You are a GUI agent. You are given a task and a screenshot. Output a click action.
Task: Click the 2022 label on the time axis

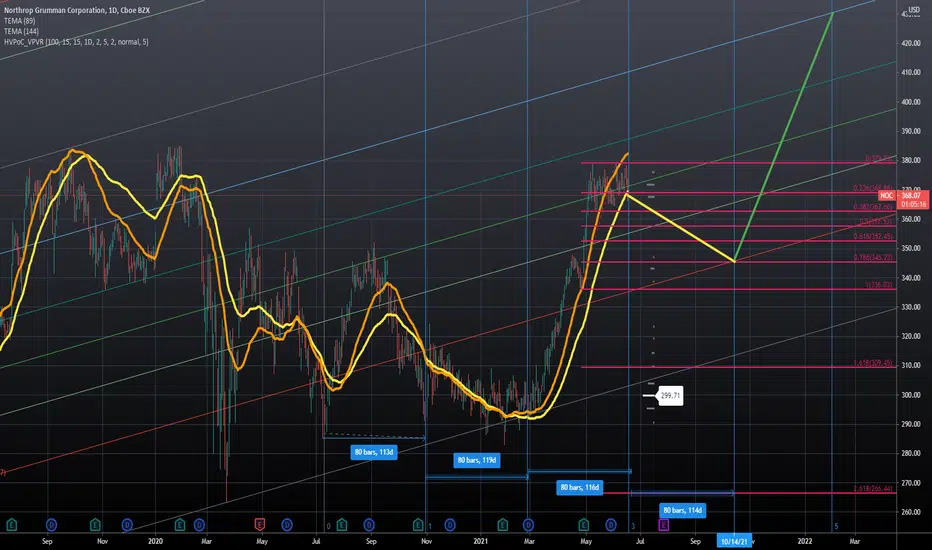tap(804, 542)
